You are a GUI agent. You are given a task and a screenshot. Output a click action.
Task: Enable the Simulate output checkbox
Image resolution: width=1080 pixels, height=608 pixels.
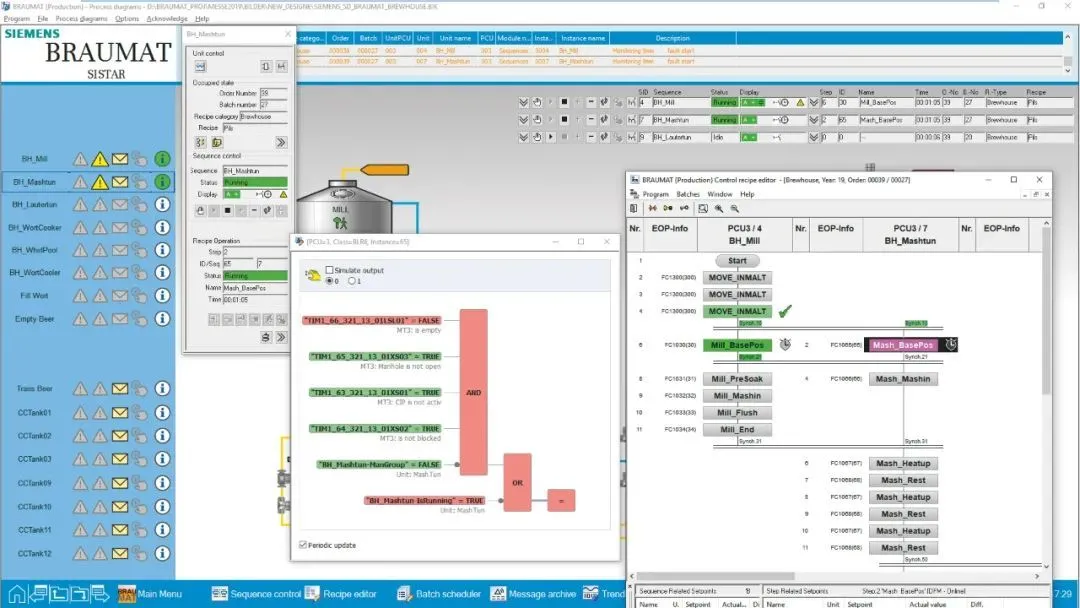[x=330, y=270]
